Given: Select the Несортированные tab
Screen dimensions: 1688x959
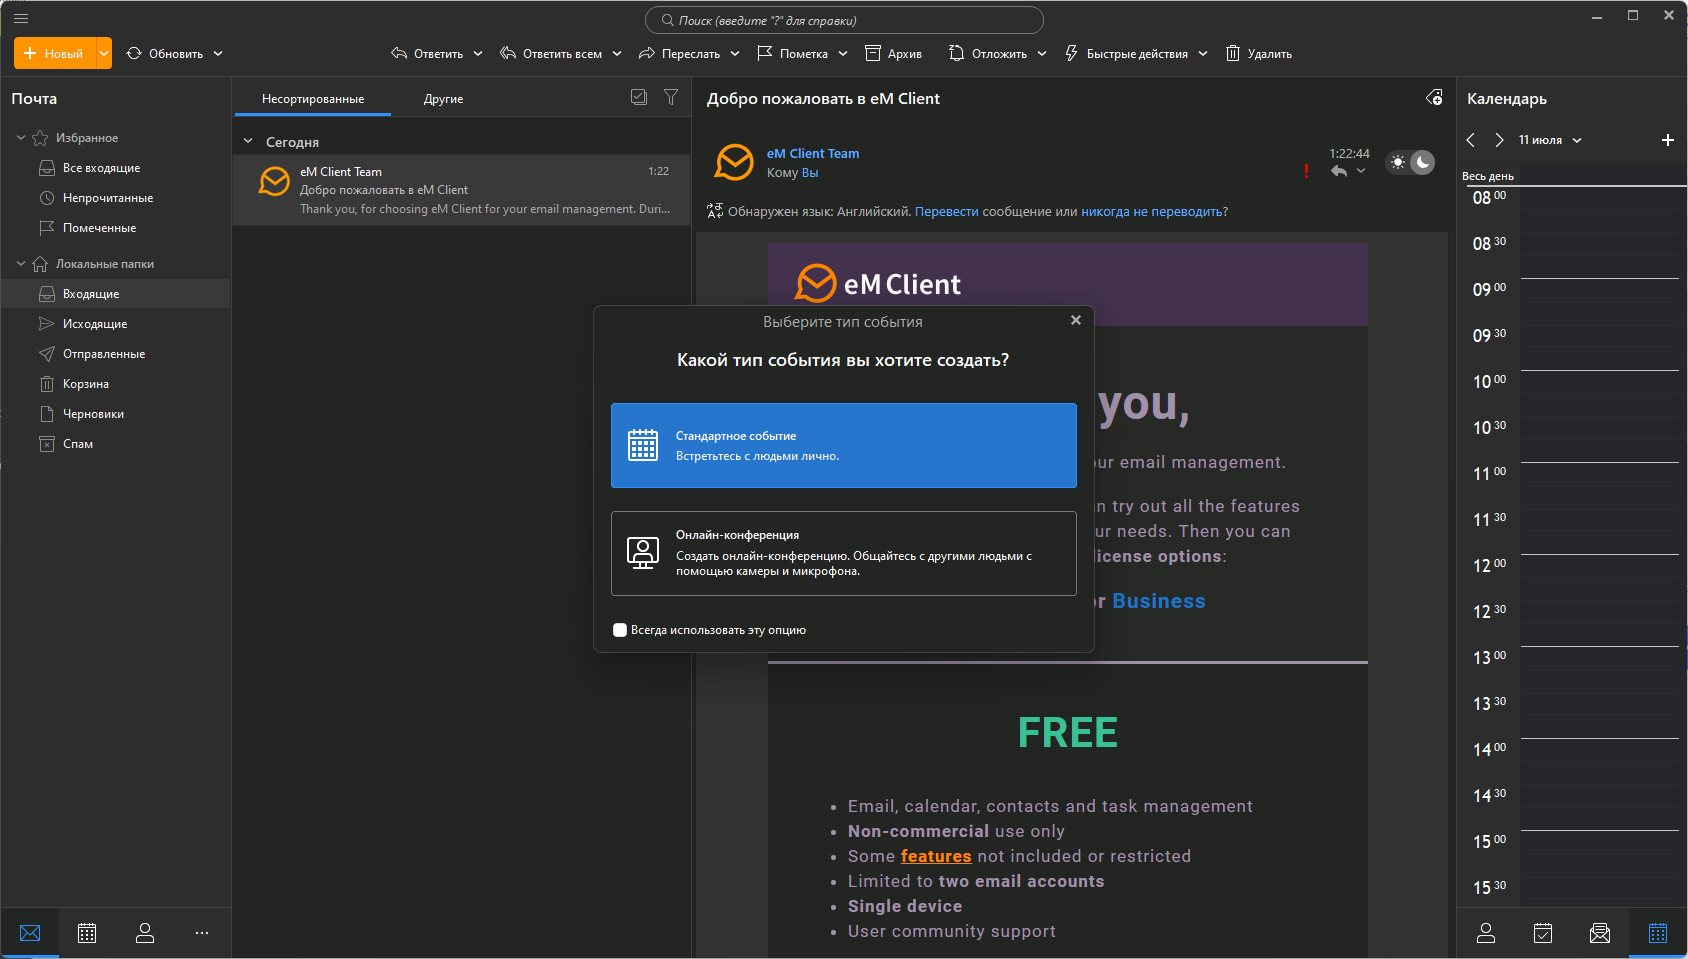Looking at the screenshot, I should coord(313,99).
